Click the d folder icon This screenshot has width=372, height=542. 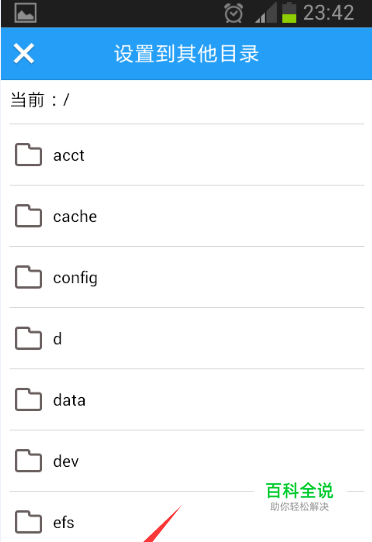28,338
